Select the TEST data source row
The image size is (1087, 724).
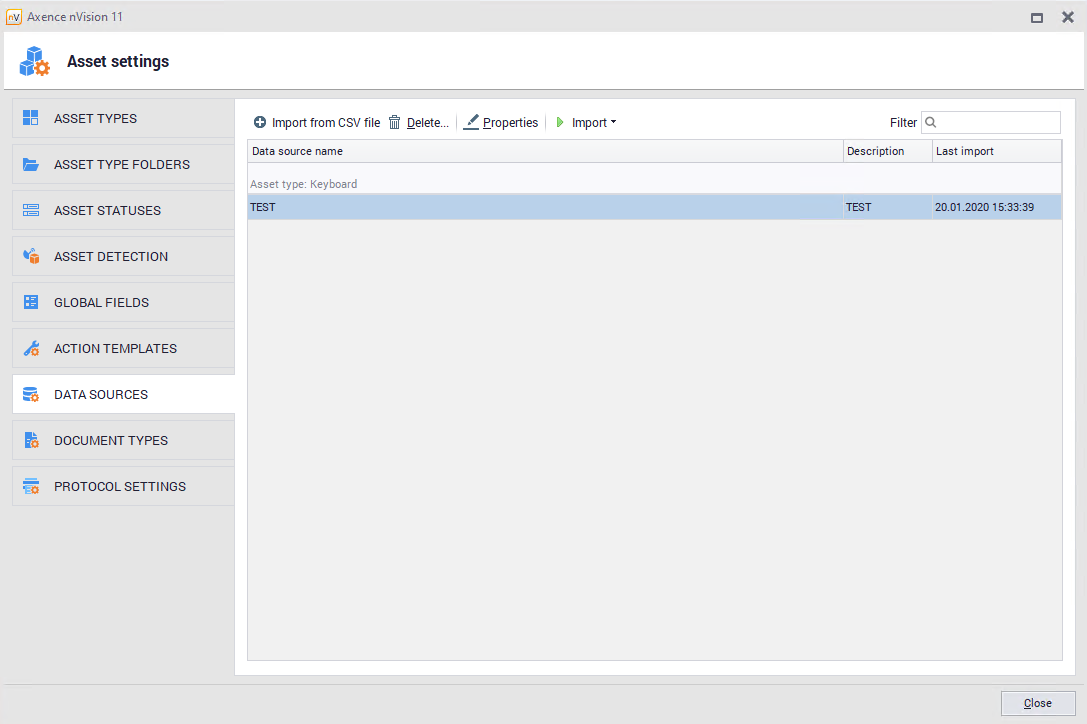point(545,207)
